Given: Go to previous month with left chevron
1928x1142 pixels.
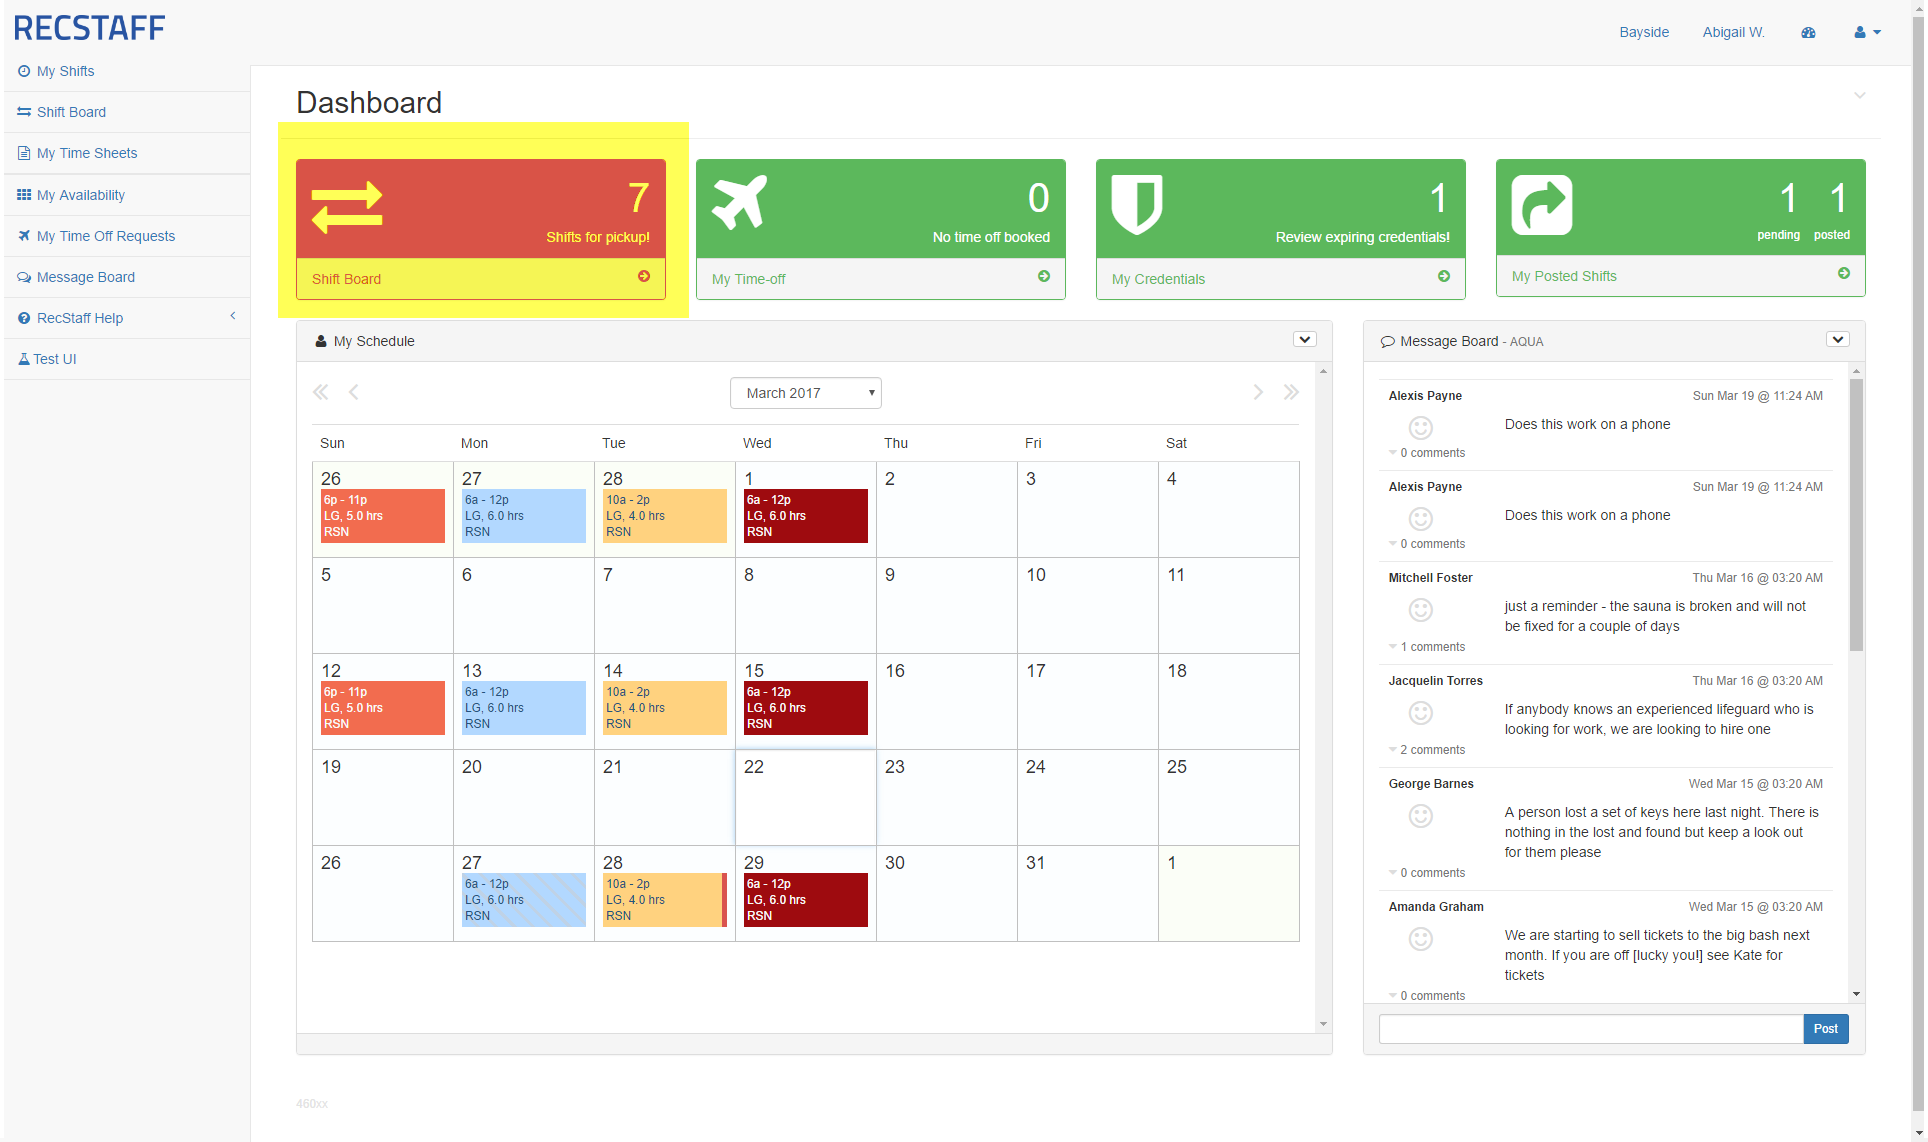Looking at the screenshot, I should (354, 392).
